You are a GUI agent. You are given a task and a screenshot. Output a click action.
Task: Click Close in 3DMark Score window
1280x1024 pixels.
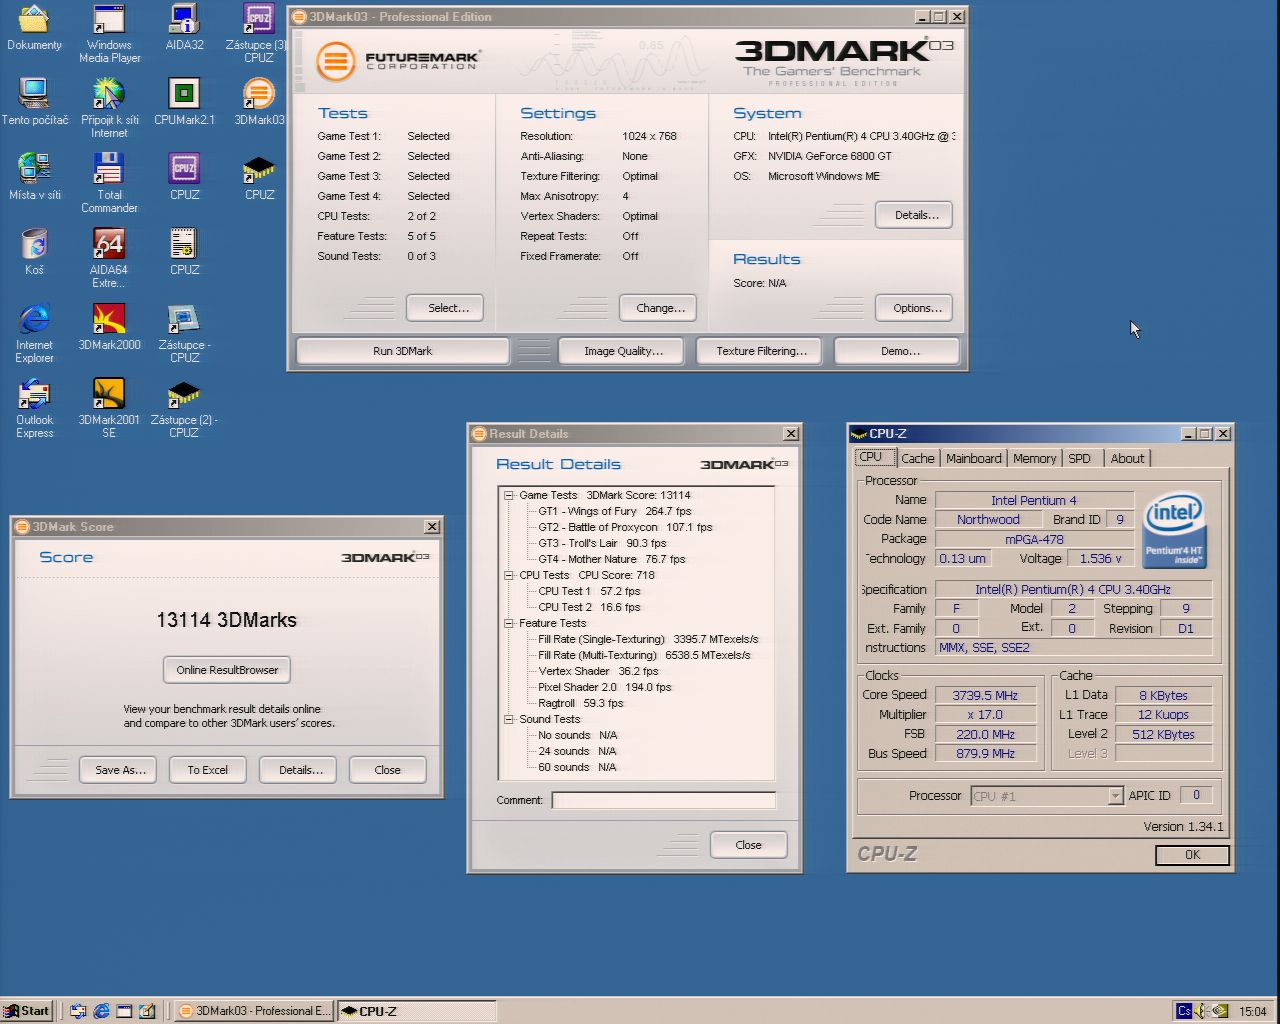point(387,770)
